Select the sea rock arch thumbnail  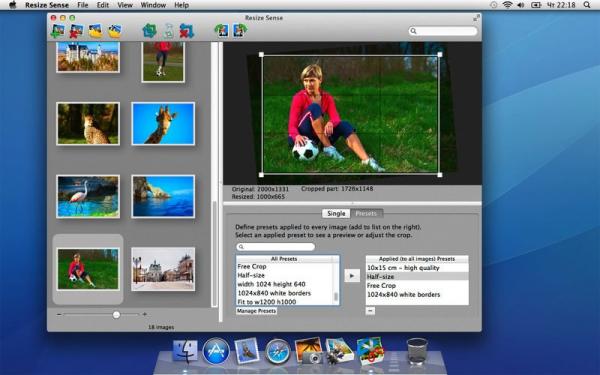163,197
